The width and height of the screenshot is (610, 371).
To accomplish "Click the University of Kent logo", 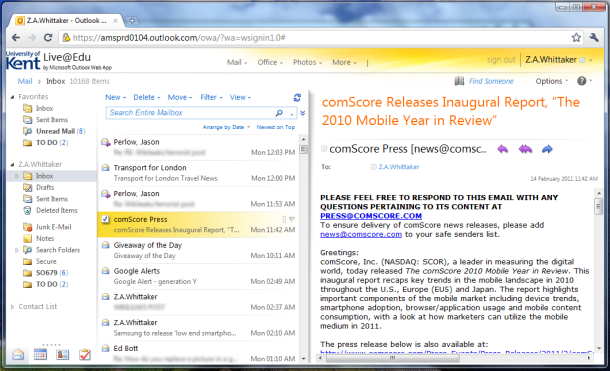I will tap(23, 61).
